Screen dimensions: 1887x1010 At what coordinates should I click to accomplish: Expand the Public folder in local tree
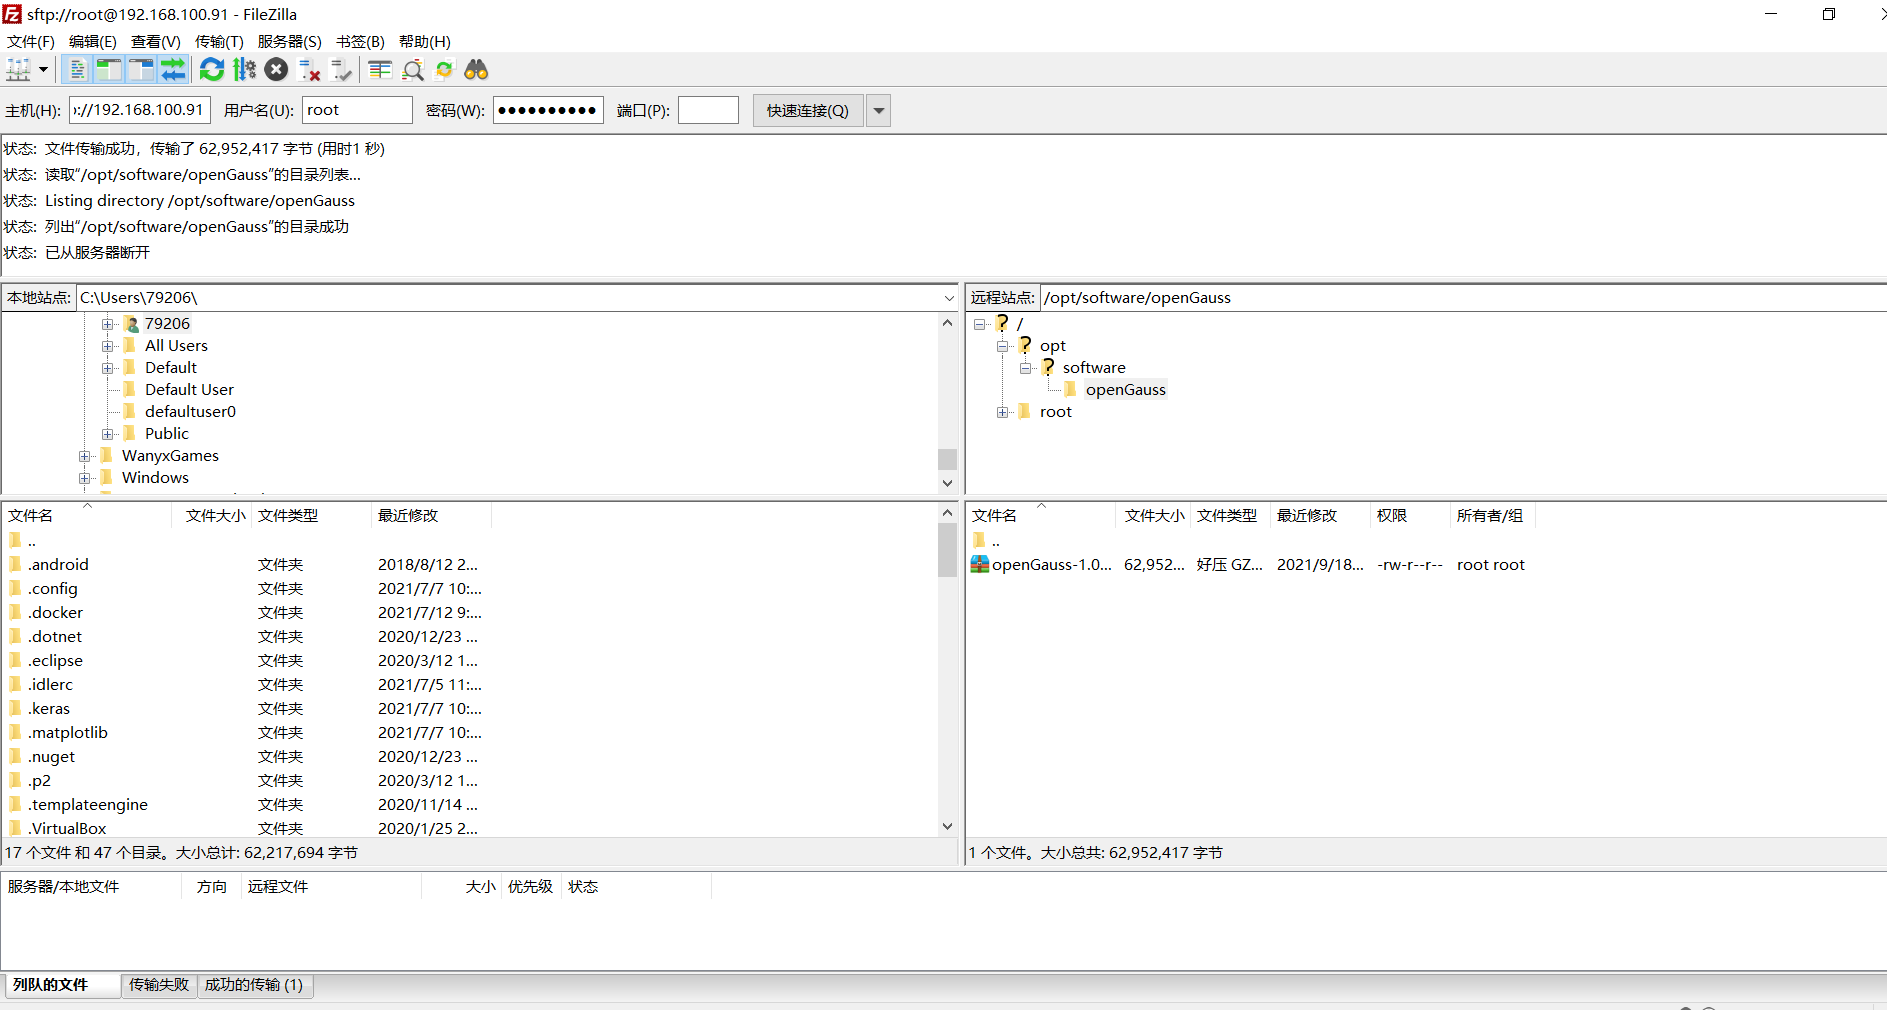click(108, 434)
